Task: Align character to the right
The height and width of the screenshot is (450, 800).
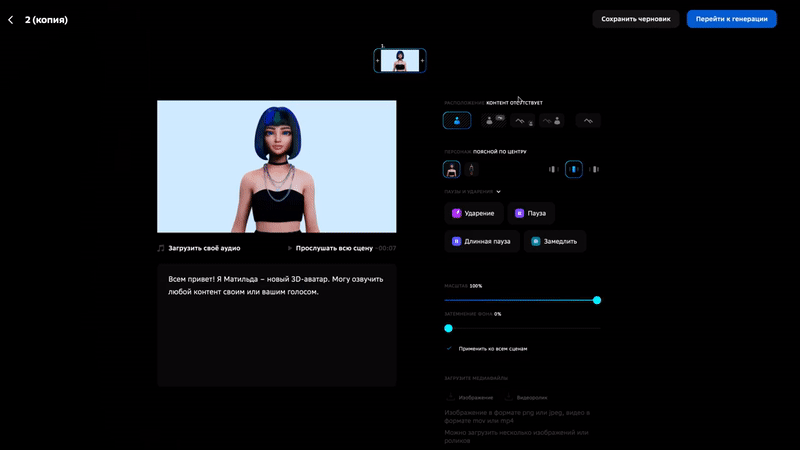Action: coord(594,169)
